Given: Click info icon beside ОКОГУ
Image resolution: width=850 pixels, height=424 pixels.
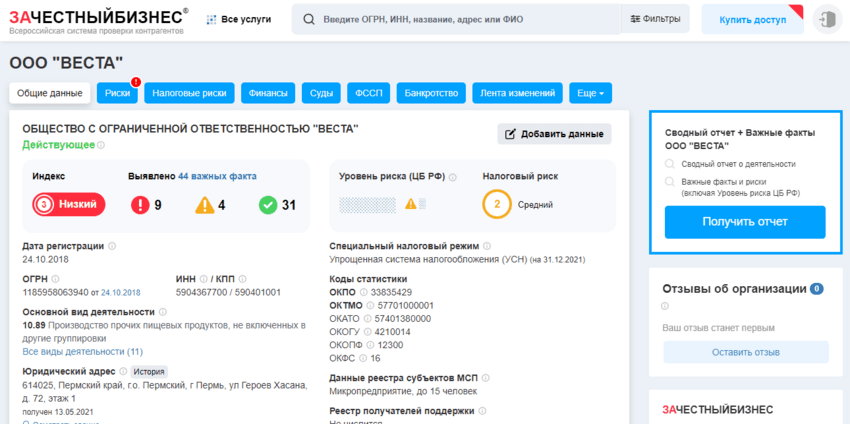Looking at the screenshot, I should tap(368, 332).
